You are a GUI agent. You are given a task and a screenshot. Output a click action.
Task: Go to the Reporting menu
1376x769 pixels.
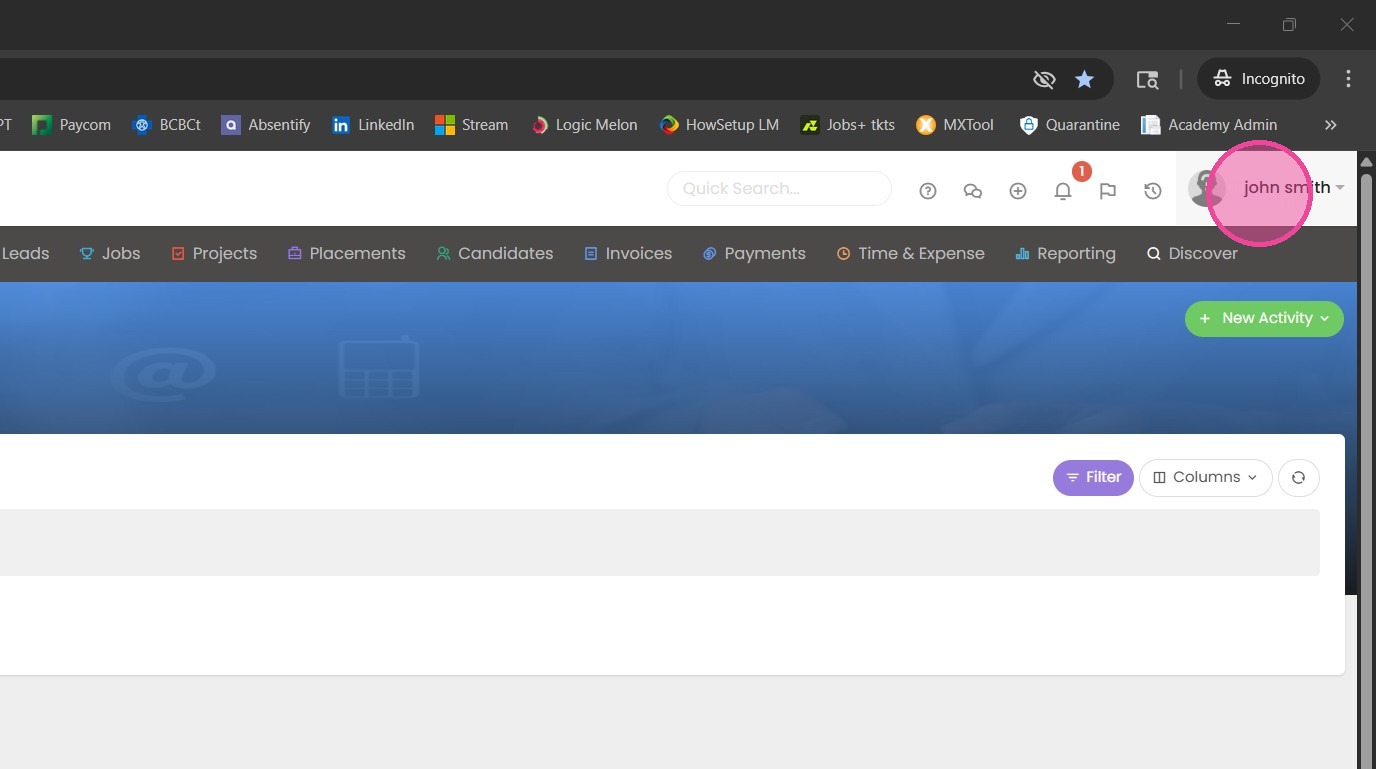click(x=1065, y=254)
